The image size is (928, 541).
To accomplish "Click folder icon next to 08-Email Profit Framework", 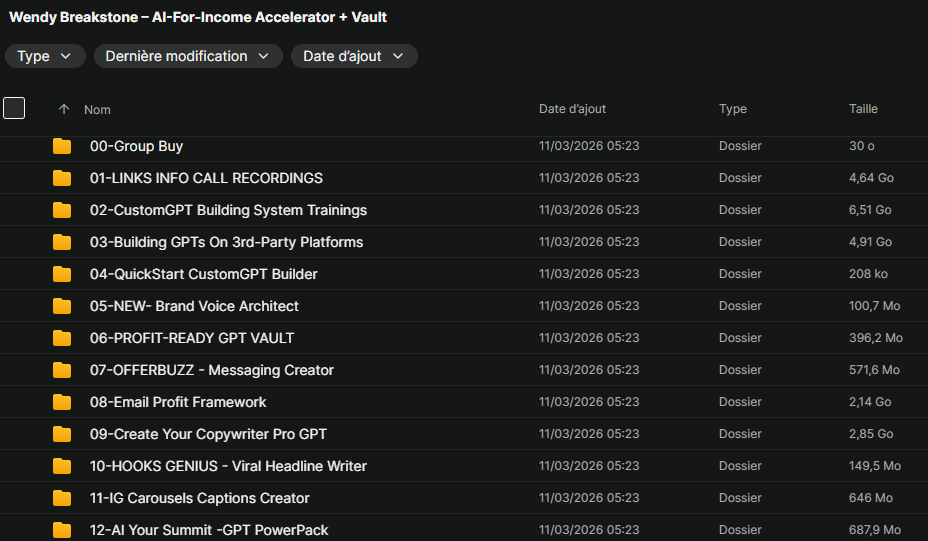I will [x=62, y=402].
